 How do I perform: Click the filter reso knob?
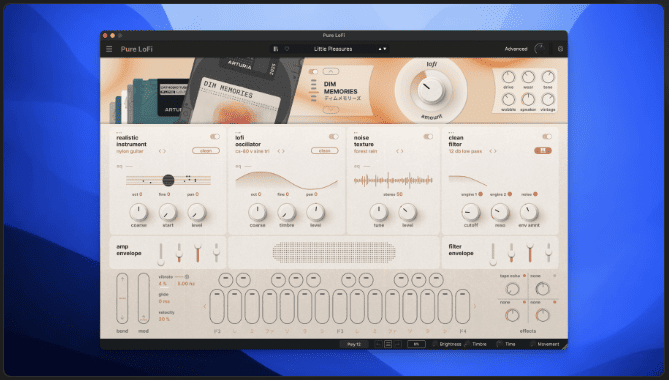tap(500, 212)
